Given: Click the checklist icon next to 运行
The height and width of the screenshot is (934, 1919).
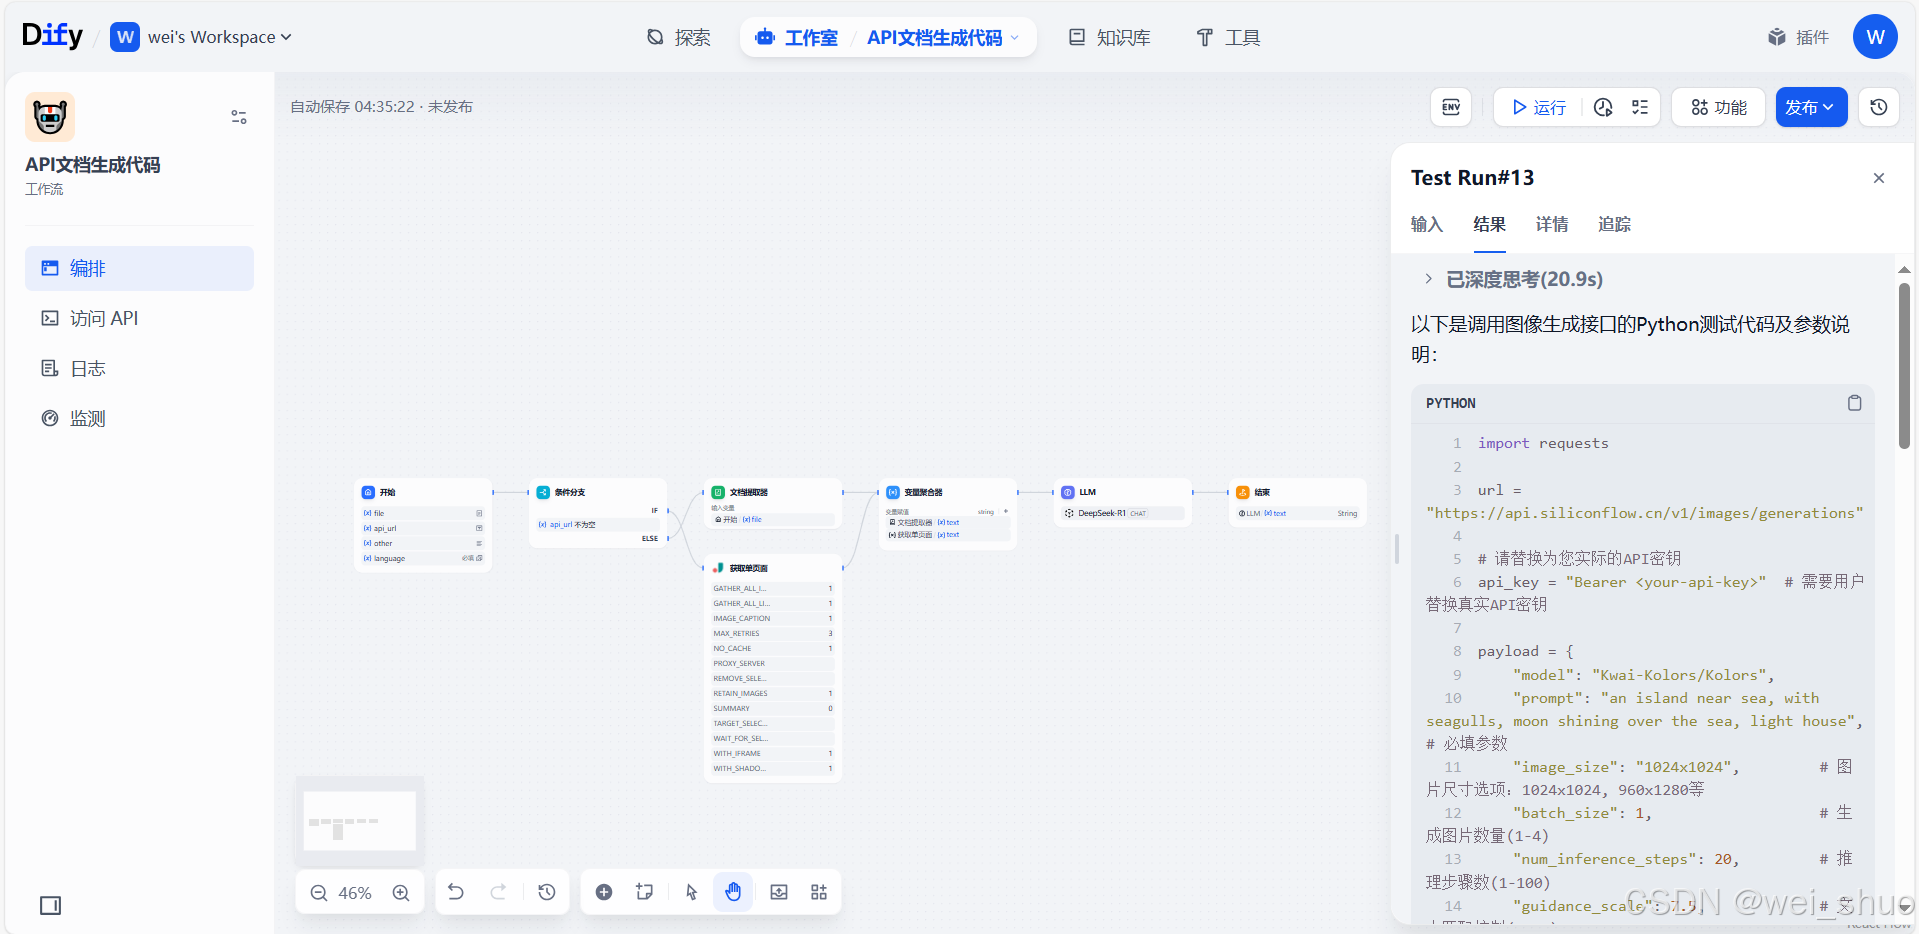Looking at the screenshot, I should tap(1639, 107).
